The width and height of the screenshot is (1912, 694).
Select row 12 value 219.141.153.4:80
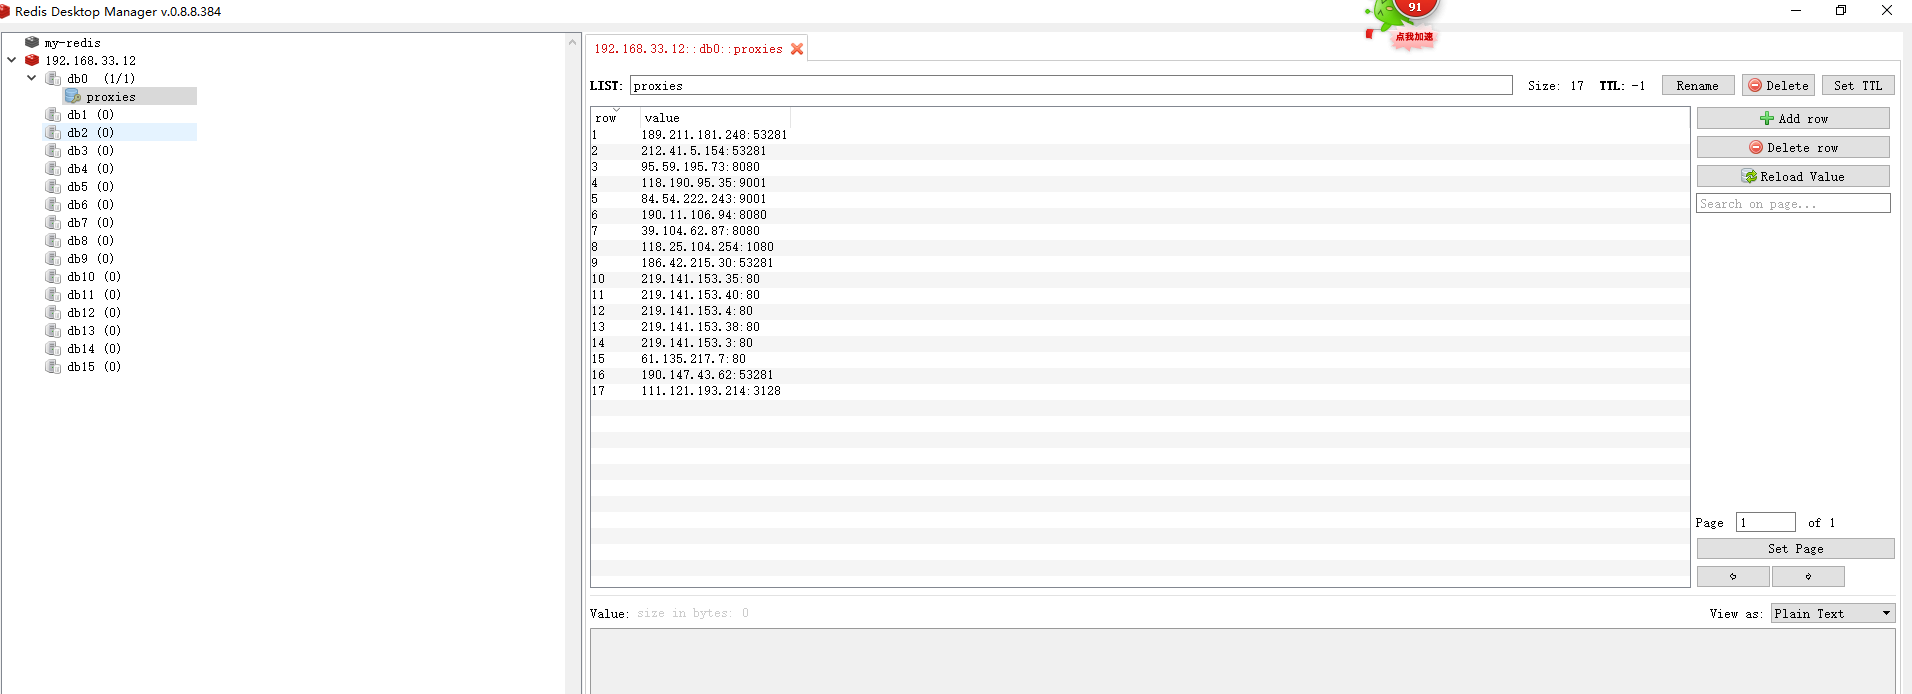(697, 310)
